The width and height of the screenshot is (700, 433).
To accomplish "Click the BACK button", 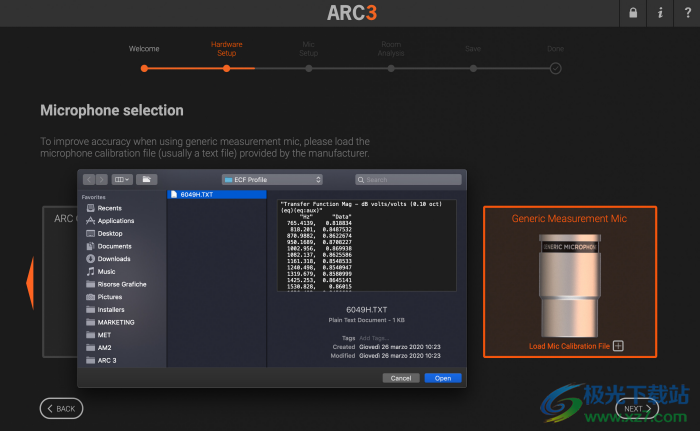I will pyautogui.click(x=61, y=408).
